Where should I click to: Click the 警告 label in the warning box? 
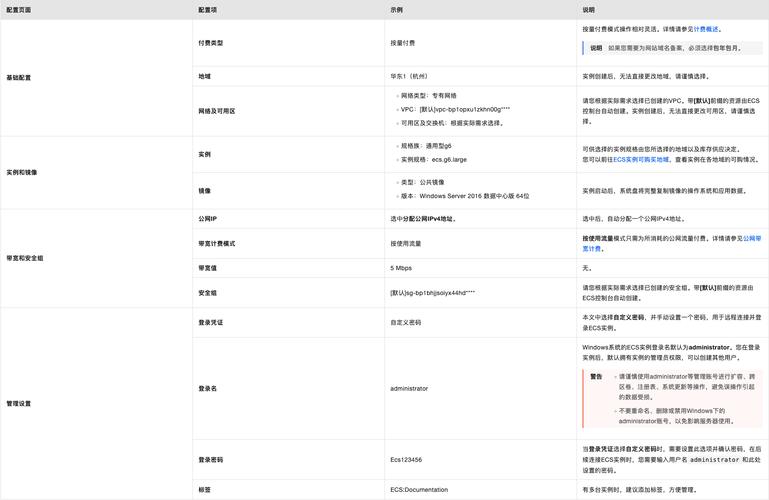(596, 376)
